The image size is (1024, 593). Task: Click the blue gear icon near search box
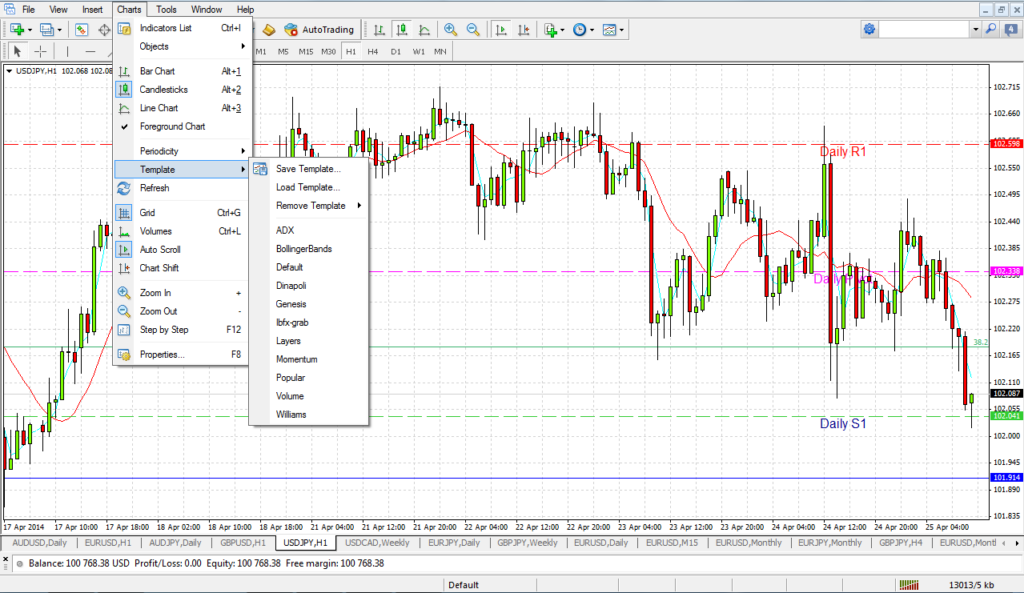click(x=869, y=29)
